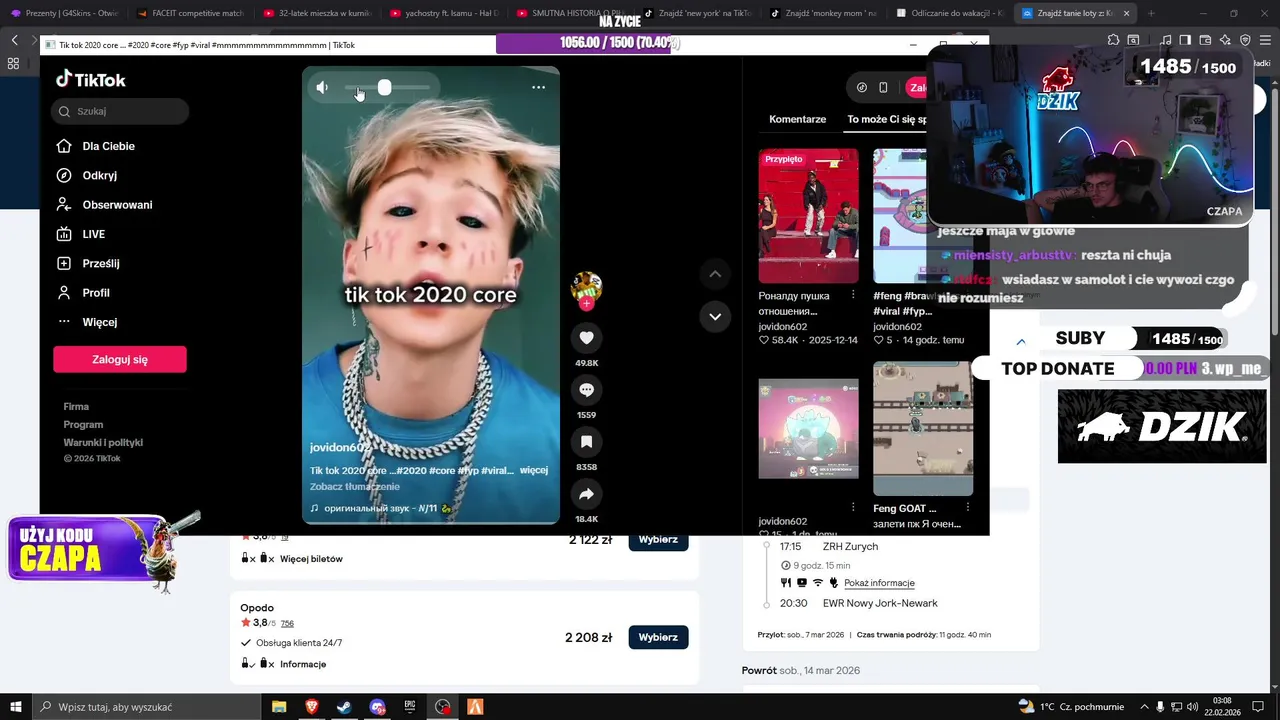Viewport: 1280px width, 720px height.
Task: Open options for Feng GOAT video
Action: [x=967, y=508]
